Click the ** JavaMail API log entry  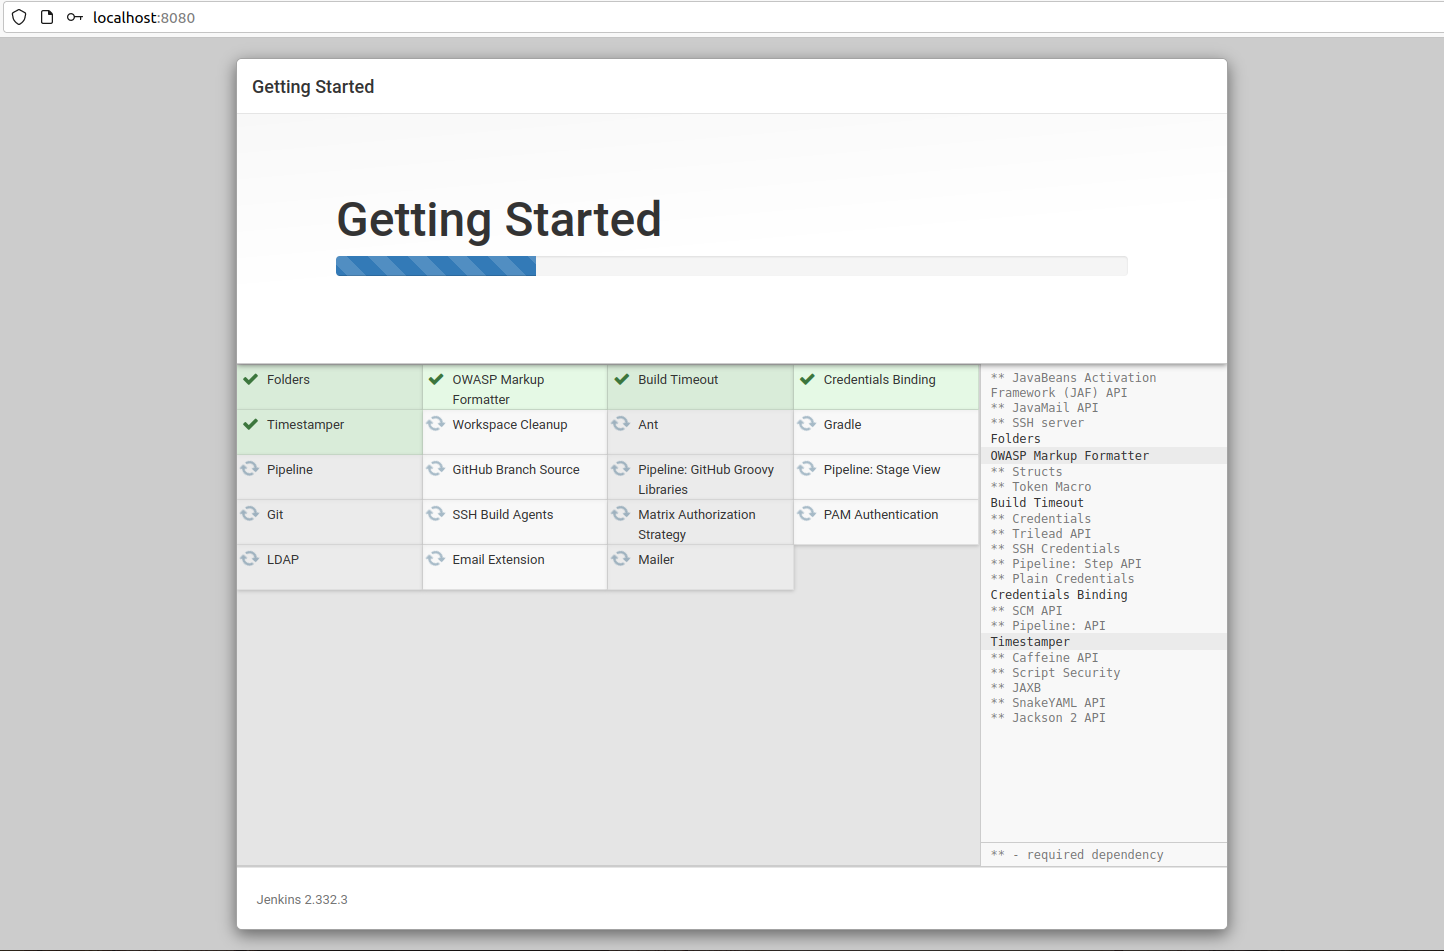point(1044,408)
